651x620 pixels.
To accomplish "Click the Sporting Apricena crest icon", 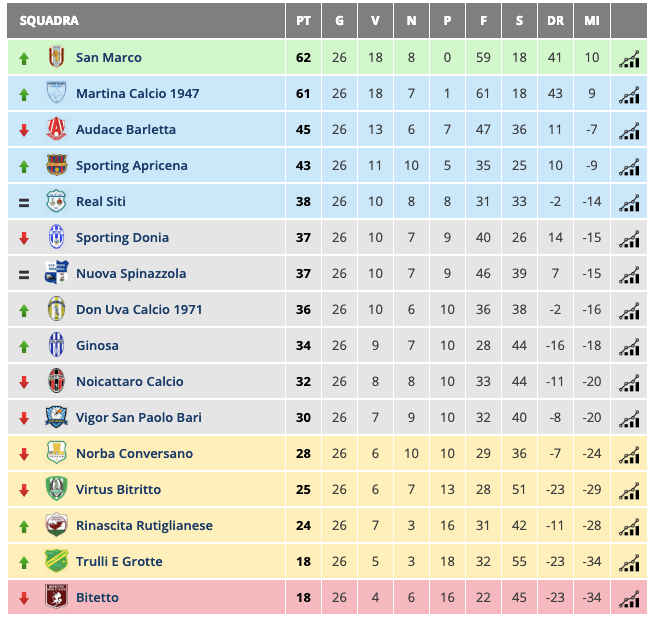I will point(56,166).
